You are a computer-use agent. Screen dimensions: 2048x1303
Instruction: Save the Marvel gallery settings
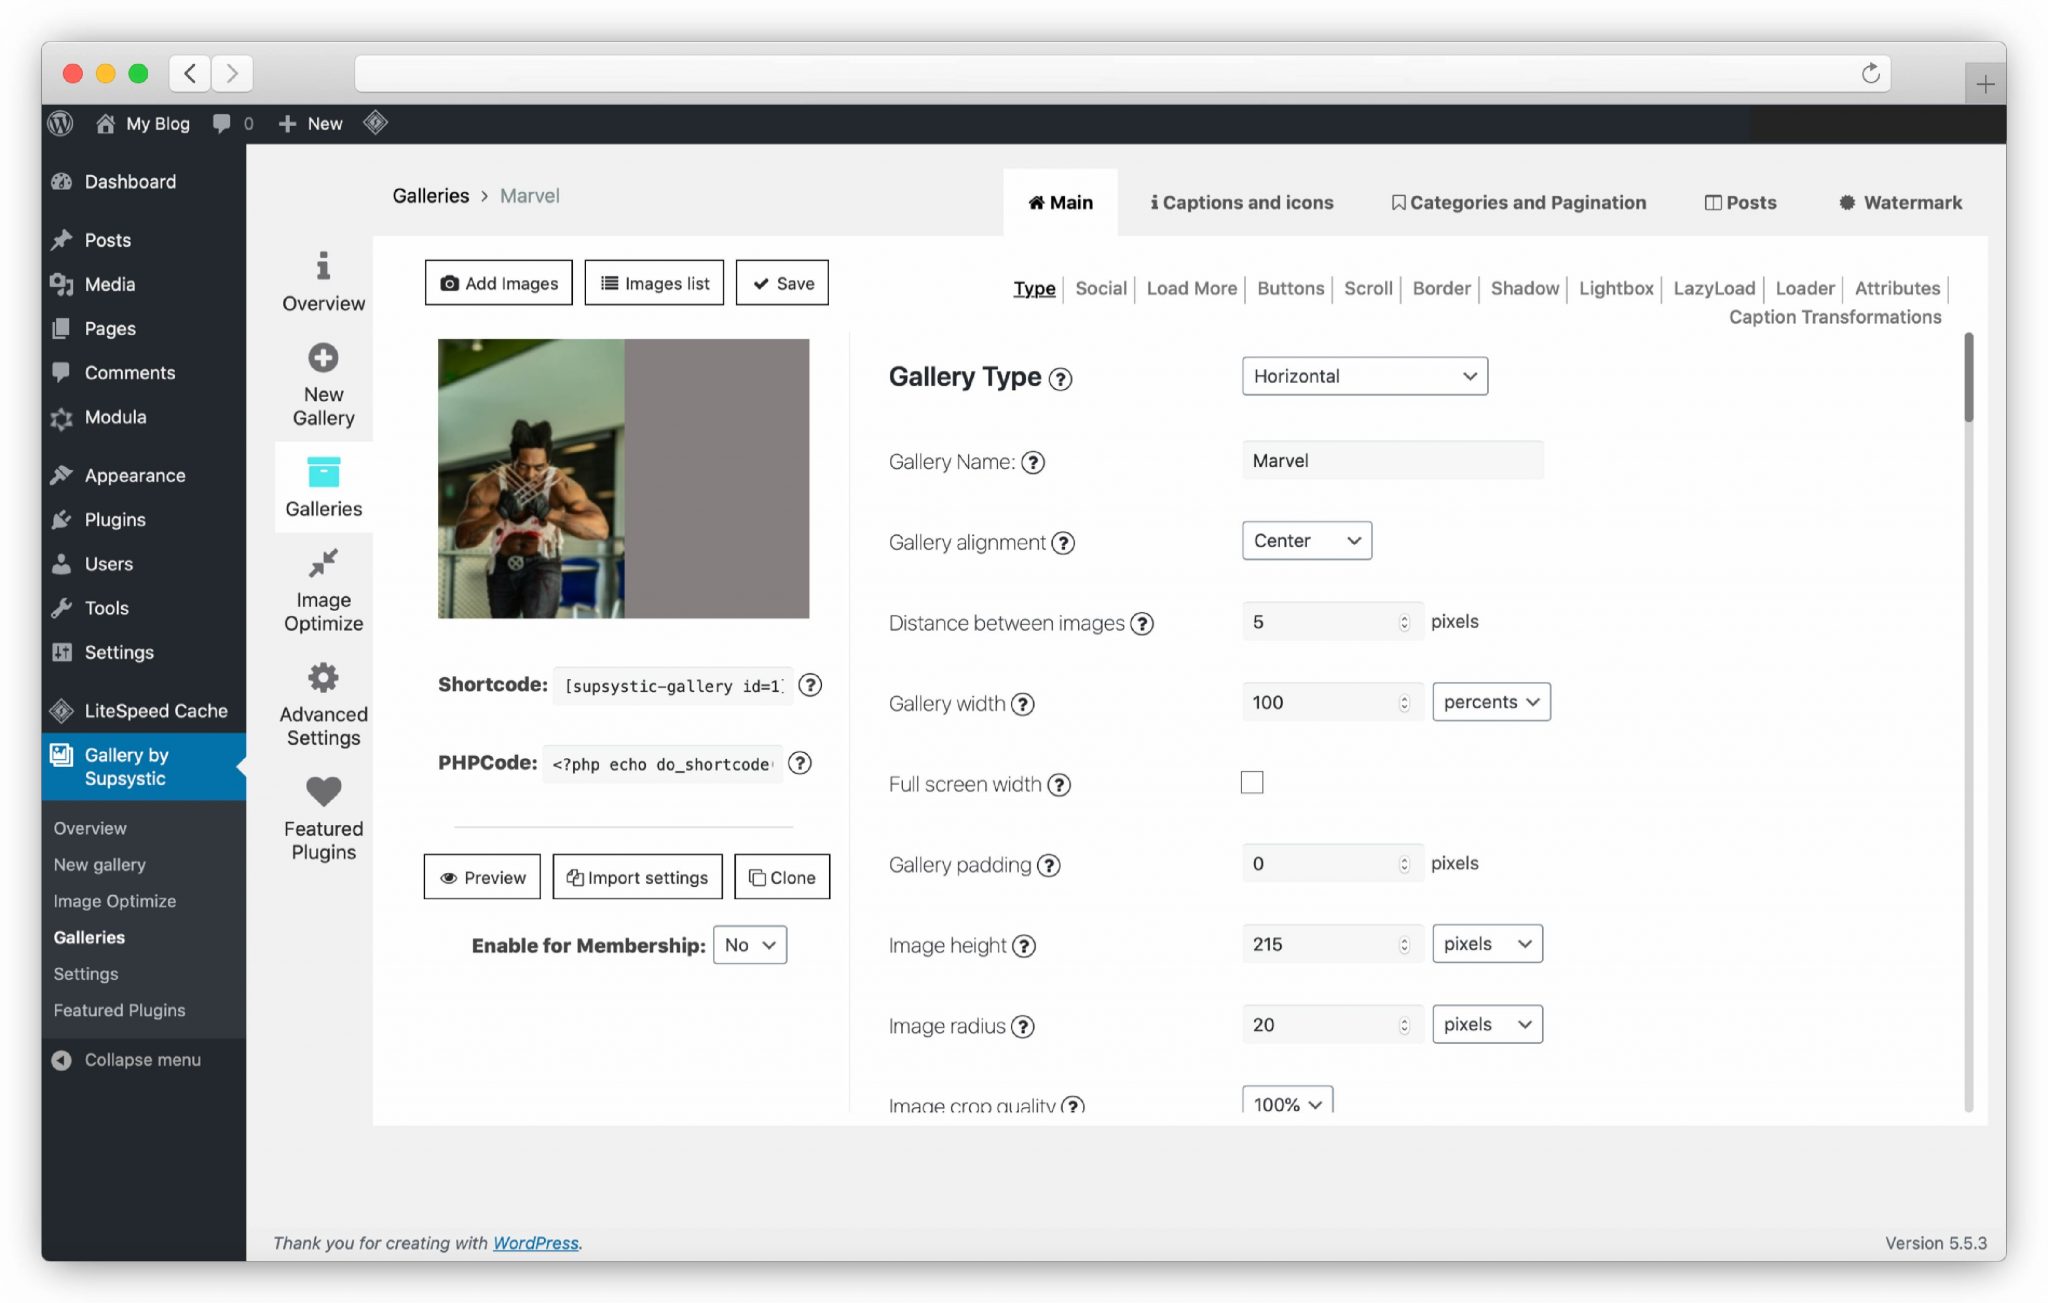tap(782, 283)
